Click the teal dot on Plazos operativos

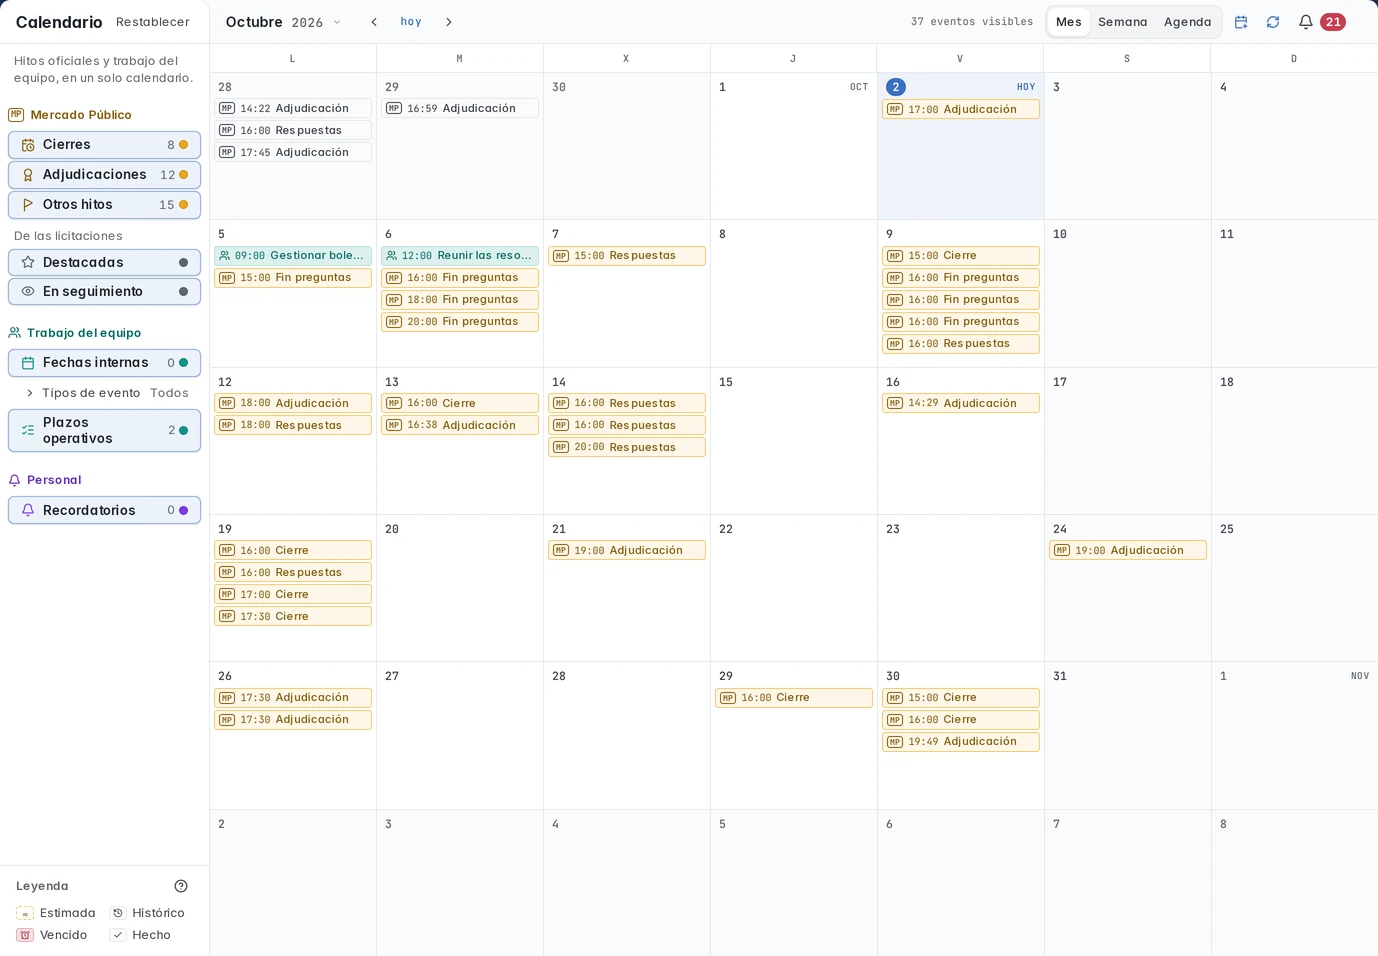pyautogui.click(x=183, y=430)
